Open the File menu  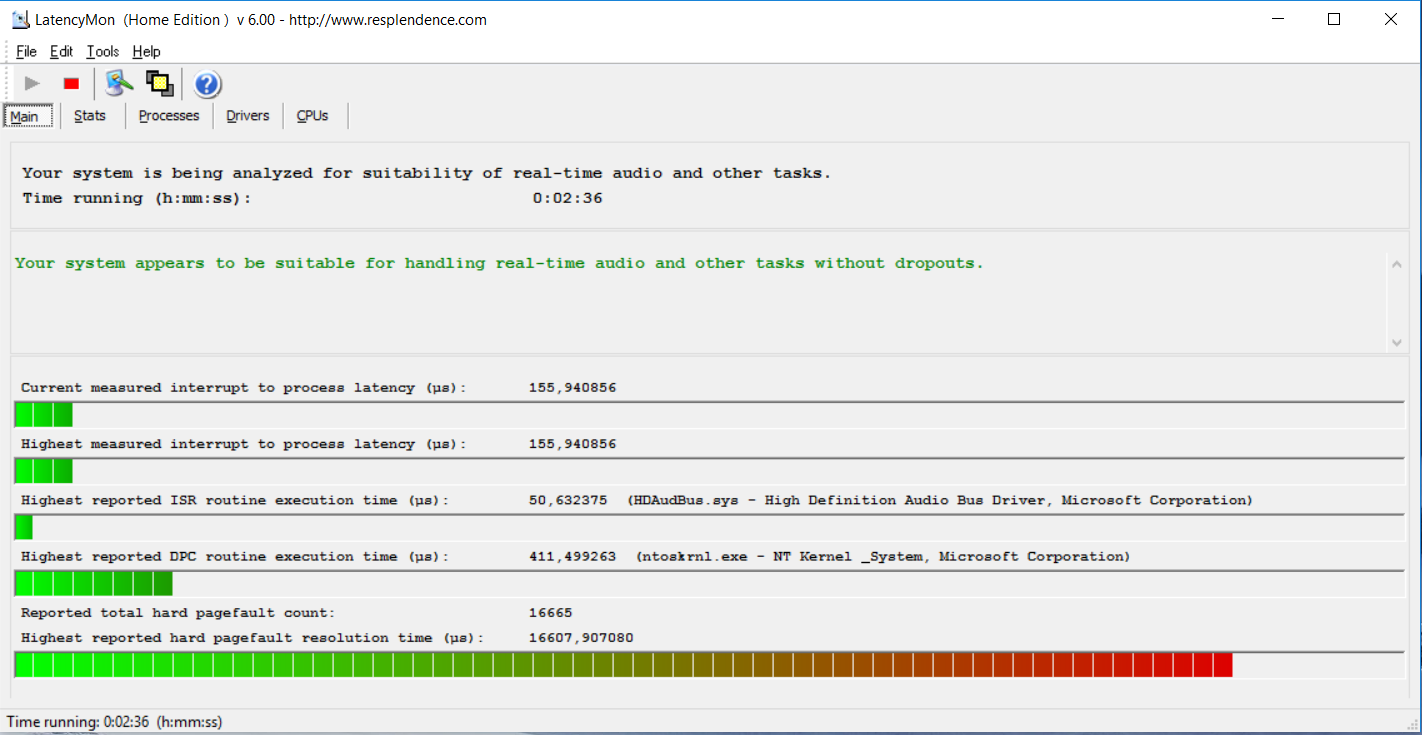(x=26, y=51)
